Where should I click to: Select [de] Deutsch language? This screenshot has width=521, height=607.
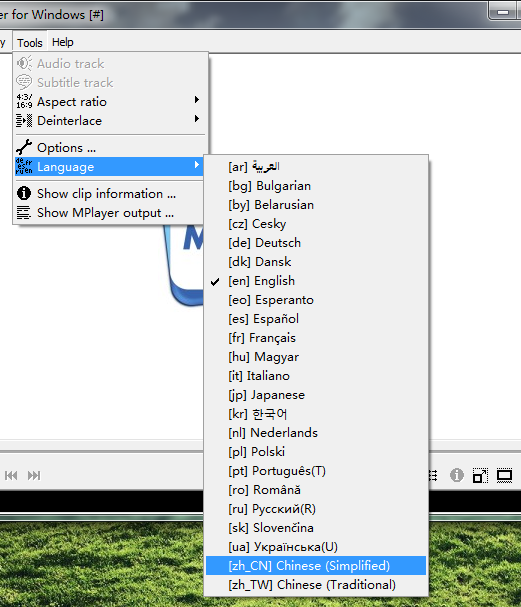point(316,243)
